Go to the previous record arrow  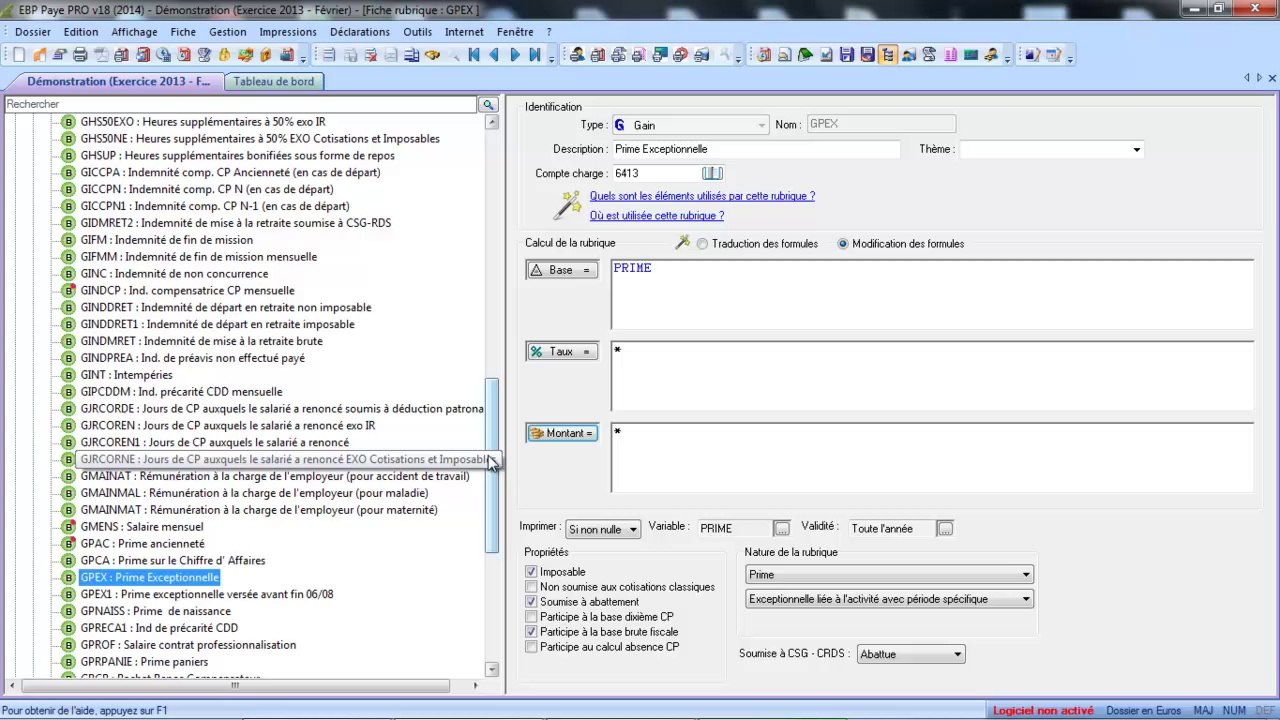tap(494, 55)
